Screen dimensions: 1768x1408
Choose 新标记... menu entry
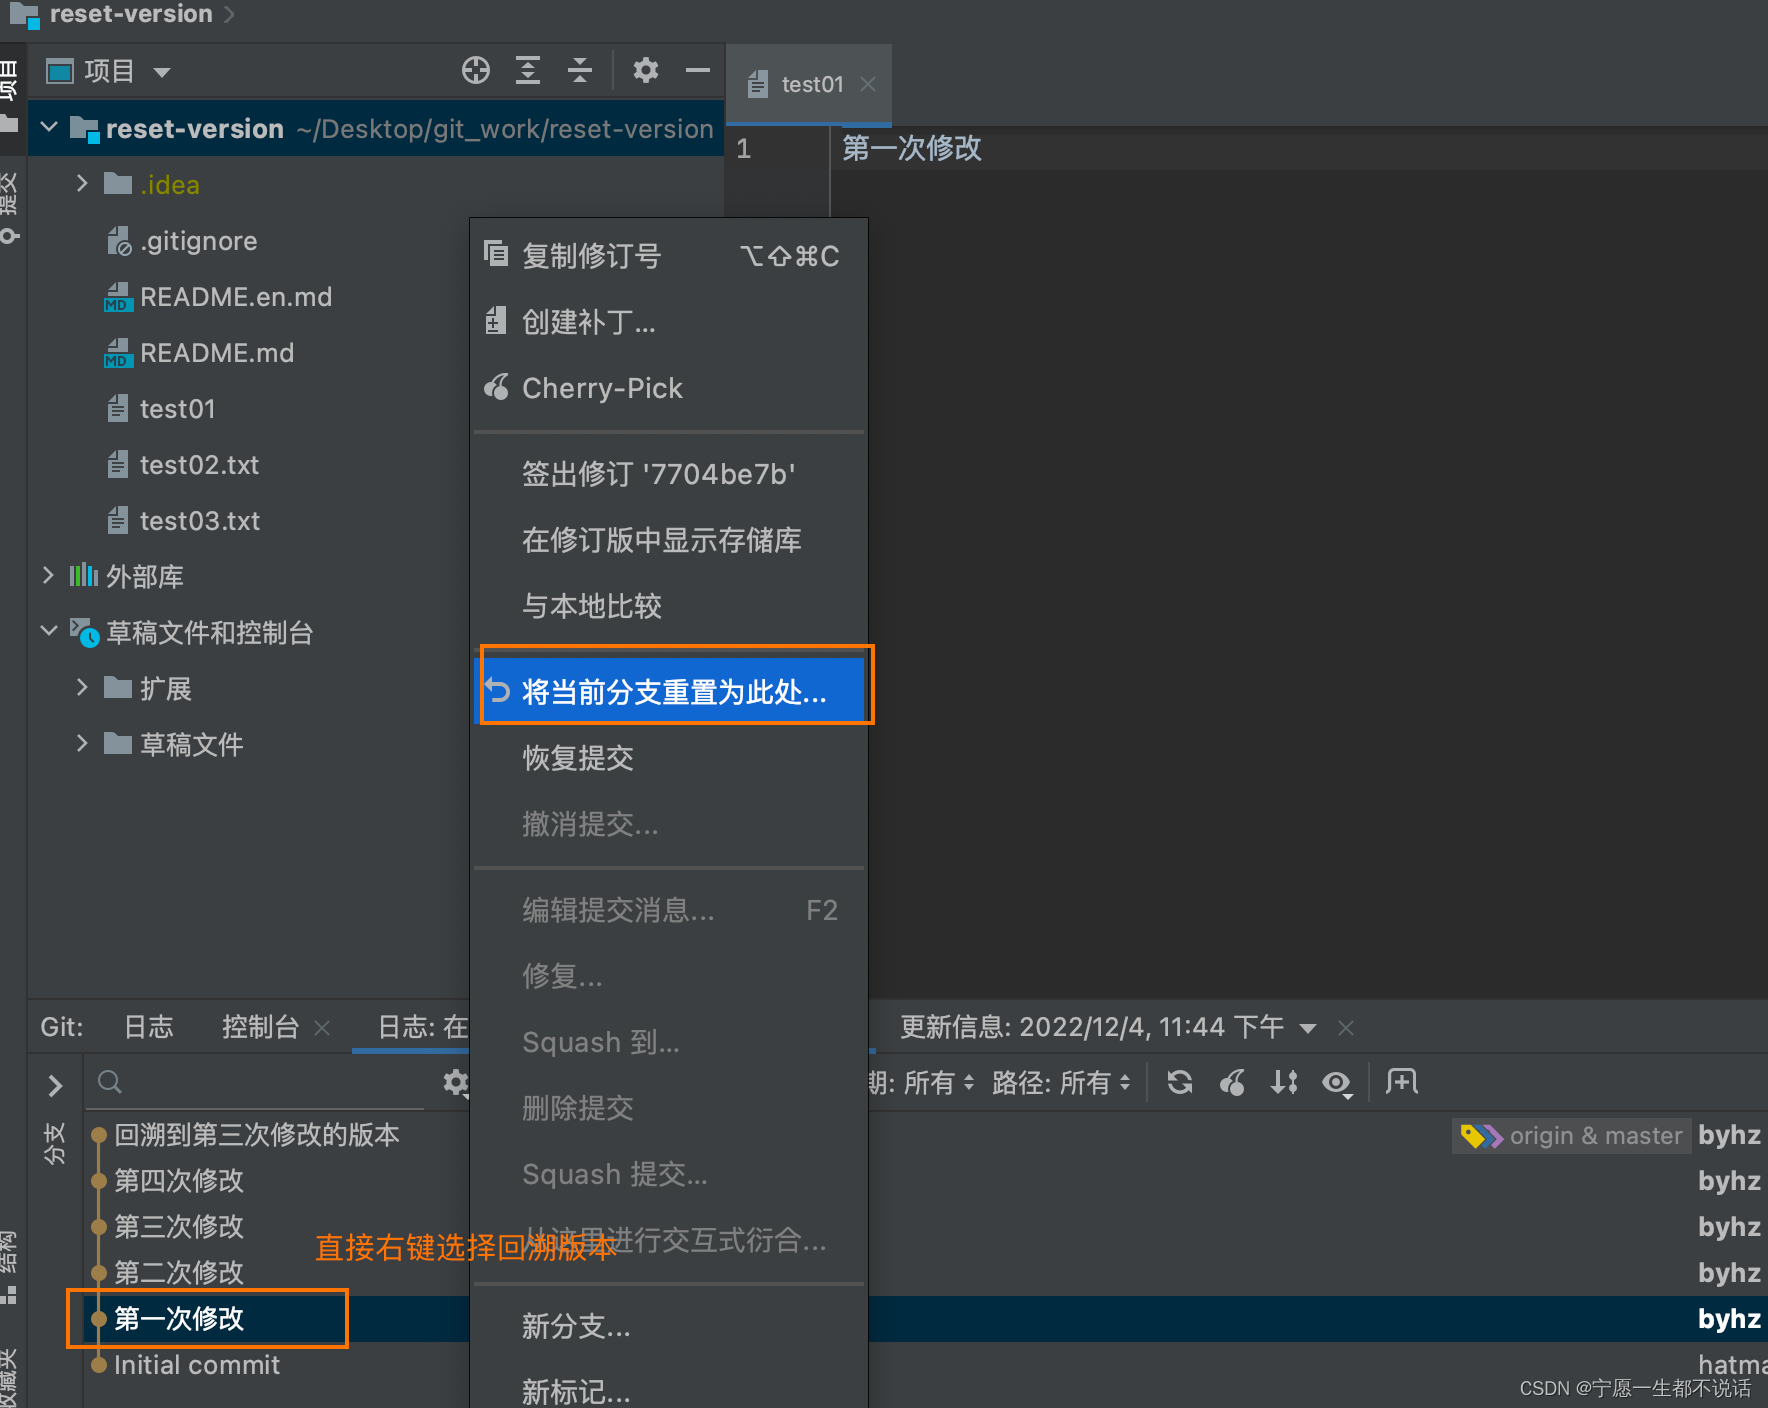click(x=668, y=1392)
